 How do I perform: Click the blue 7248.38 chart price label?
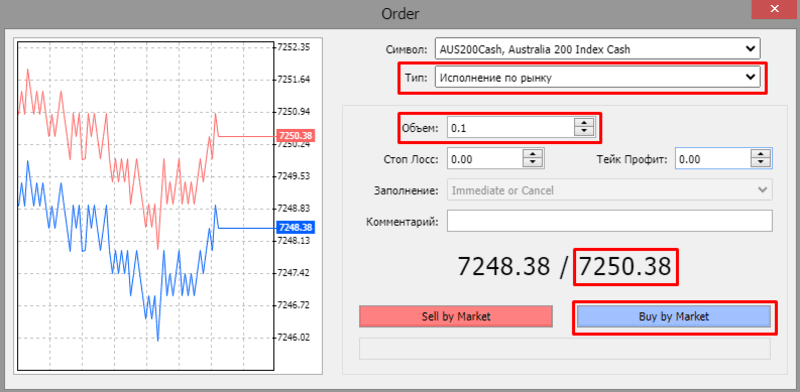click(295, 227)
